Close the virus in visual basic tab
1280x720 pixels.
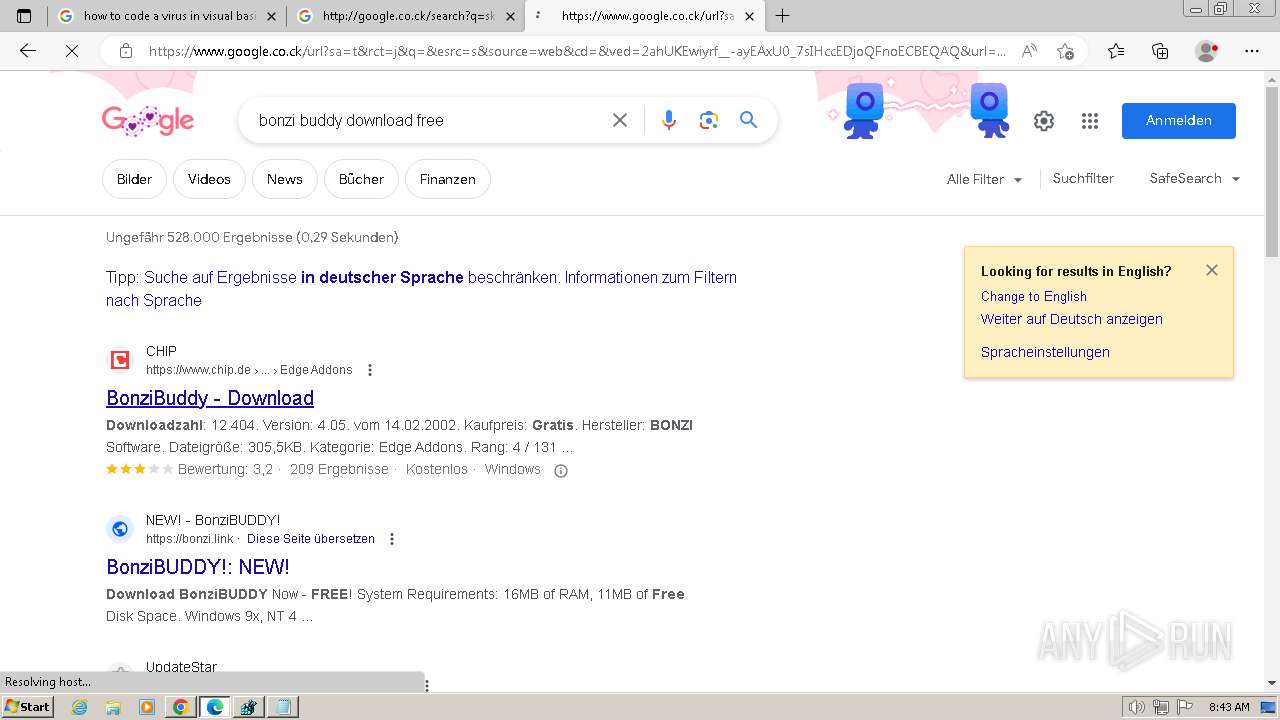pos(271,16)
